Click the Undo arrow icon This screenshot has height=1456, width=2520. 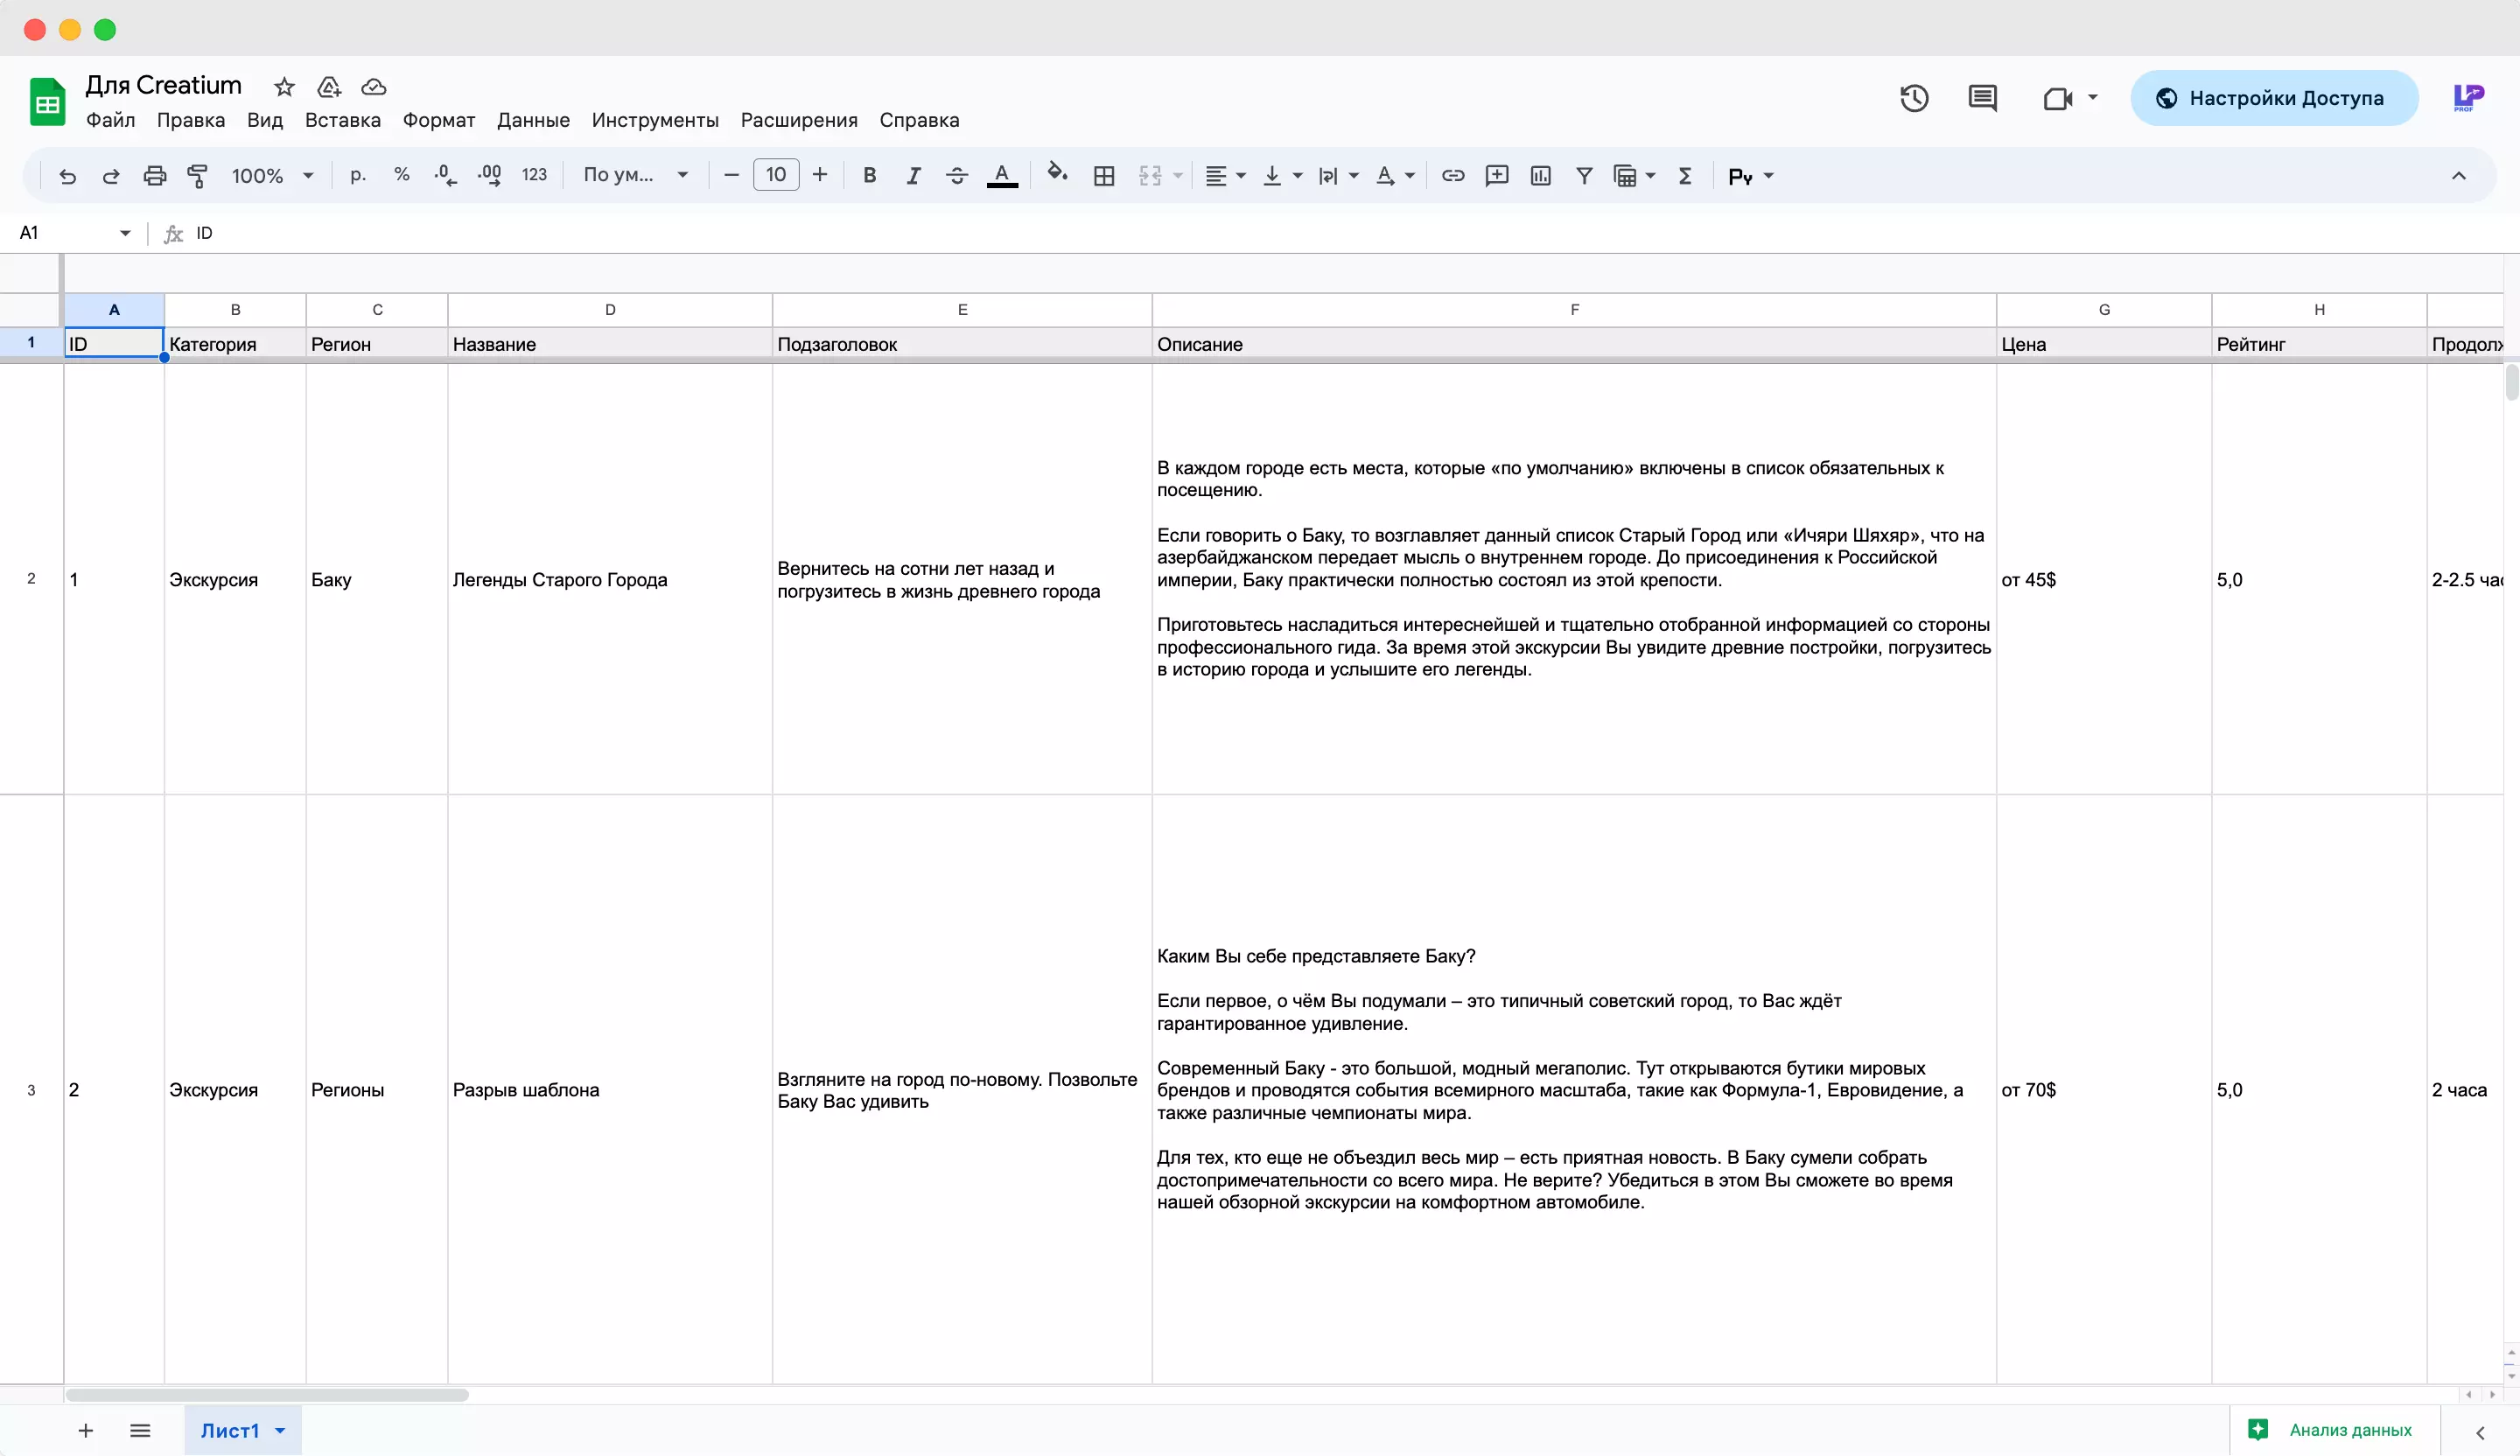(x=67, y=176)
